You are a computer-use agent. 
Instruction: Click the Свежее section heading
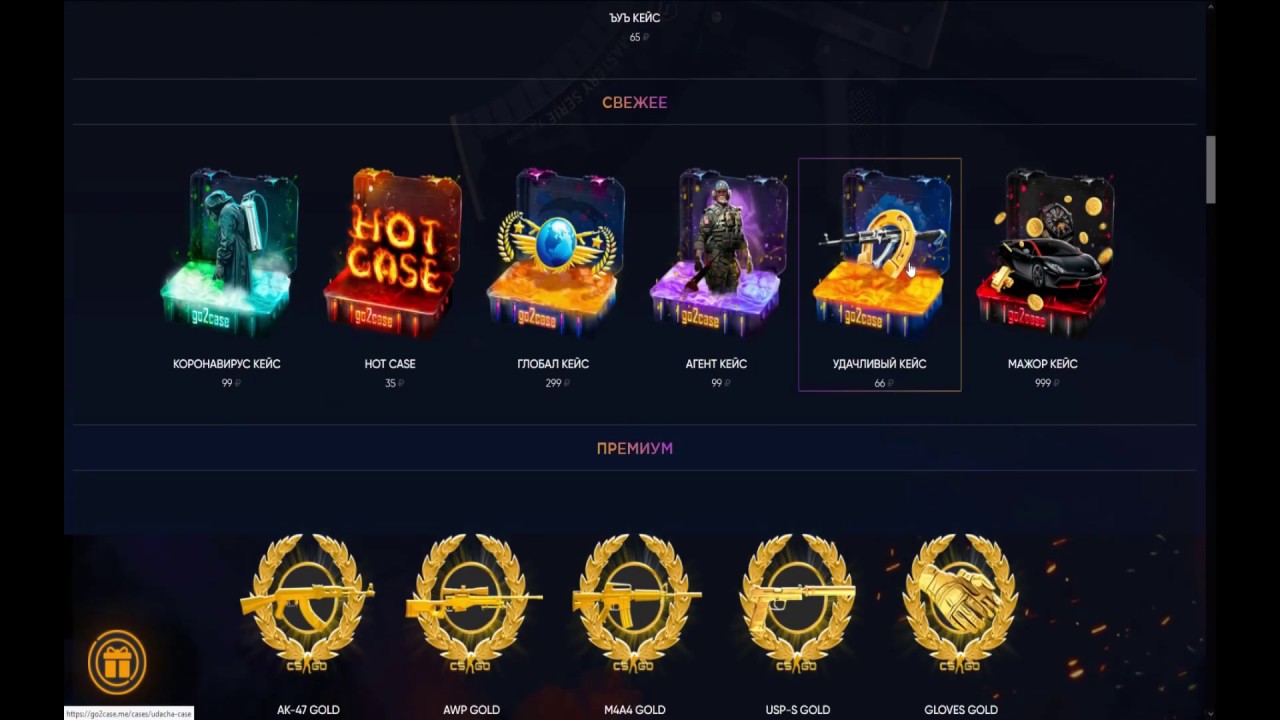tap(635, 102)
